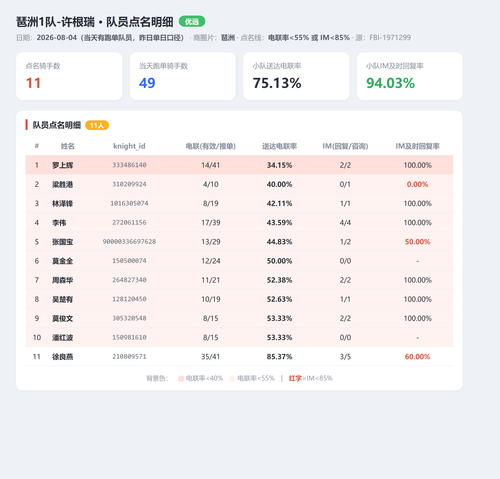Click the 点名骑手数 card showing 11
This screenshot has width=500, height=479.
pyautogui.click(x=69, y=76)
